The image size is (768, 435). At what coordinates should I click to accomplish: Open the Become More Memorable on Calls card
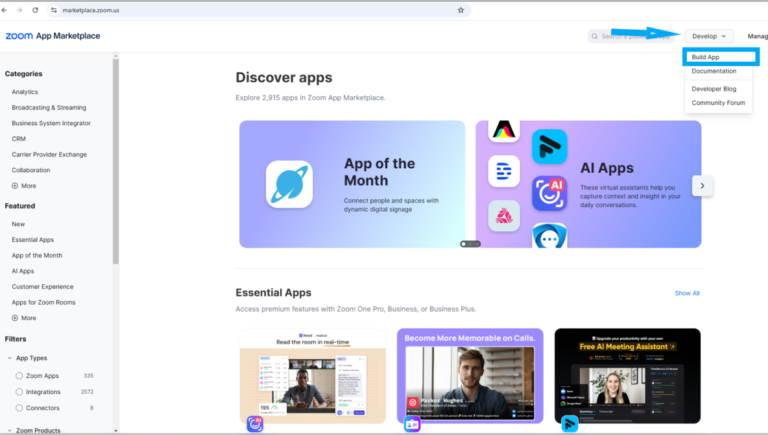click(x=470, y=376)
